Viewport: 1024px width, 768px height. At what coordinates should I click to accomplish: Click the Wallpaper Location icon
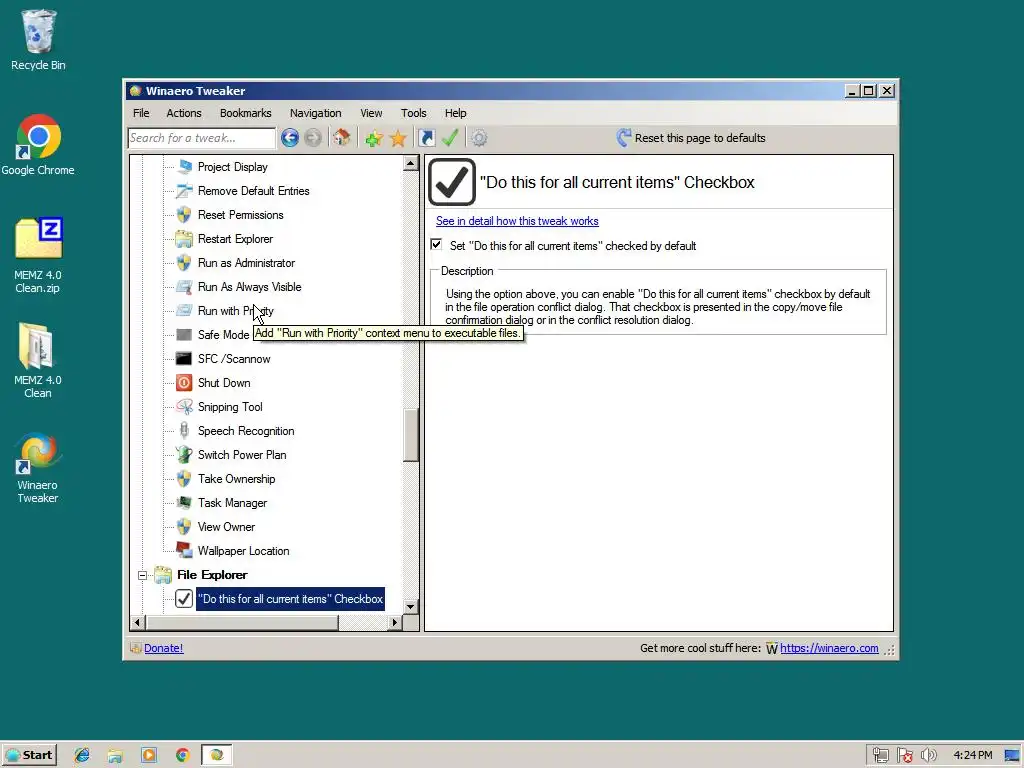[x=184, y=551]
